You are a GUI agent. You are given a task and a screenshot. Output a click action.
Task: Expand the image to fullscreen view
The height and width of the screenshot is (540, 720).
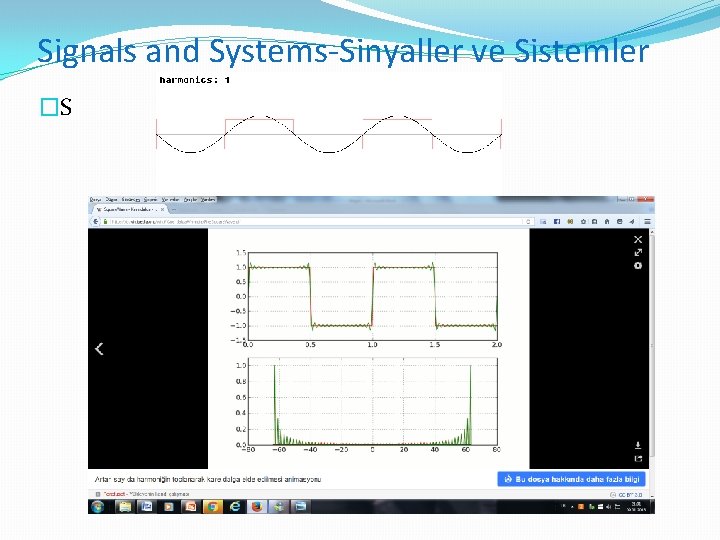click(x=638, y=253)
